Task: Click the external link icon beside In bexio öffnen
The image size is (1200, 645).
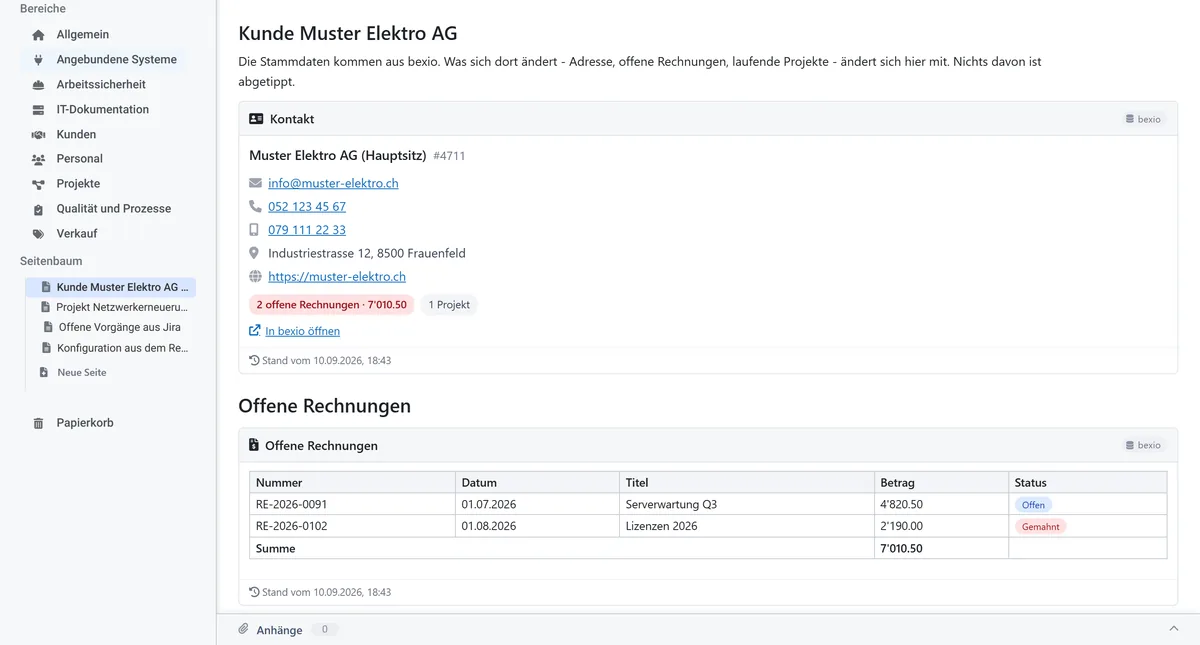Action: tap(255, 331)
